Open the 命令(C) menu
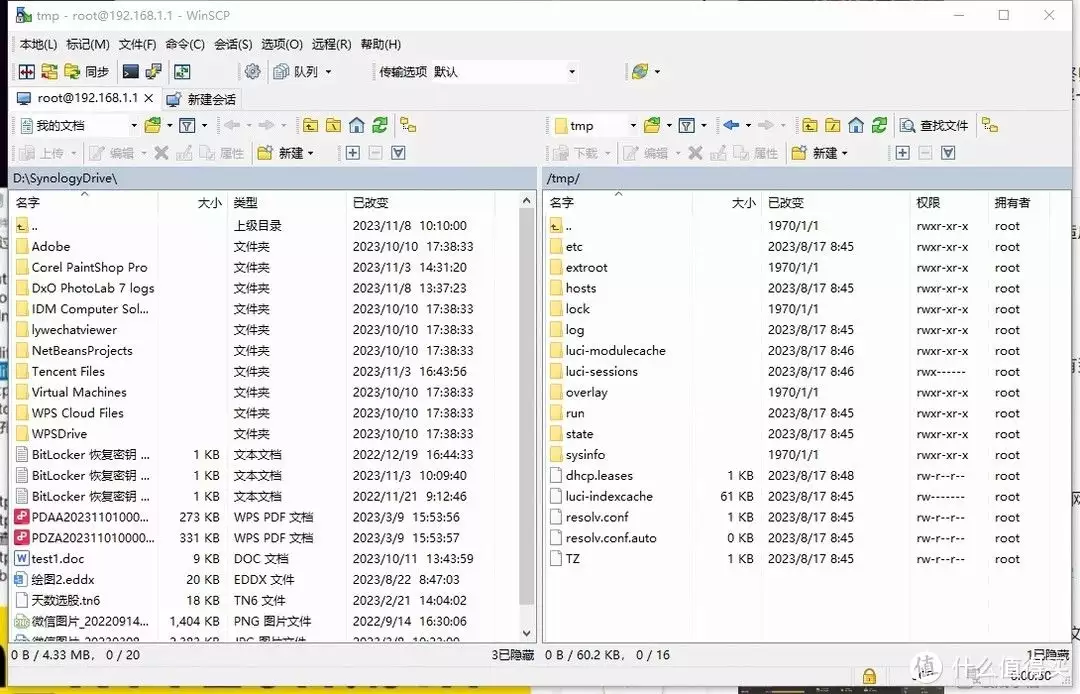 [185, 44]
